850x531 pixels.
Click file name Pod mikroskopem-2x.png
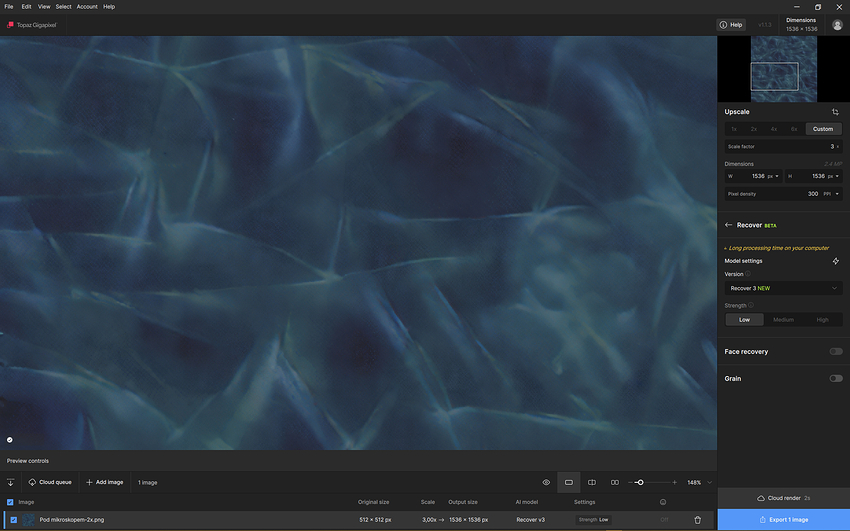pos(72,520)
